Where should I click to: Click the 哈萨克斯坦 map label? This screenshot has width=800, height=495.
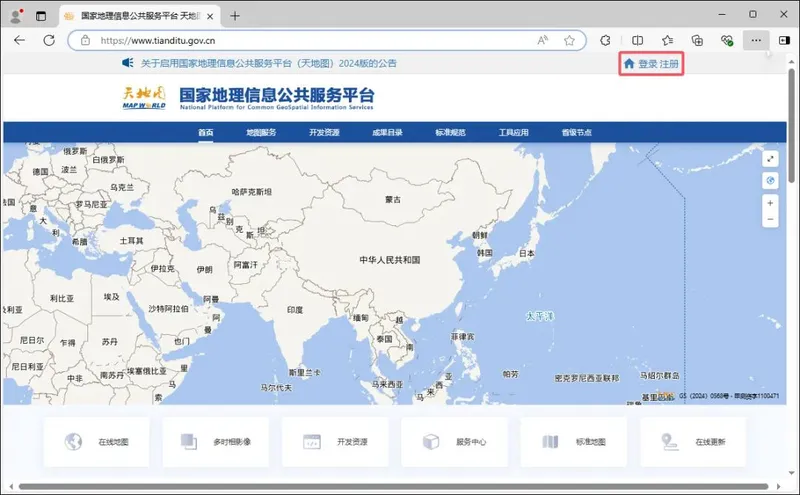252,192
